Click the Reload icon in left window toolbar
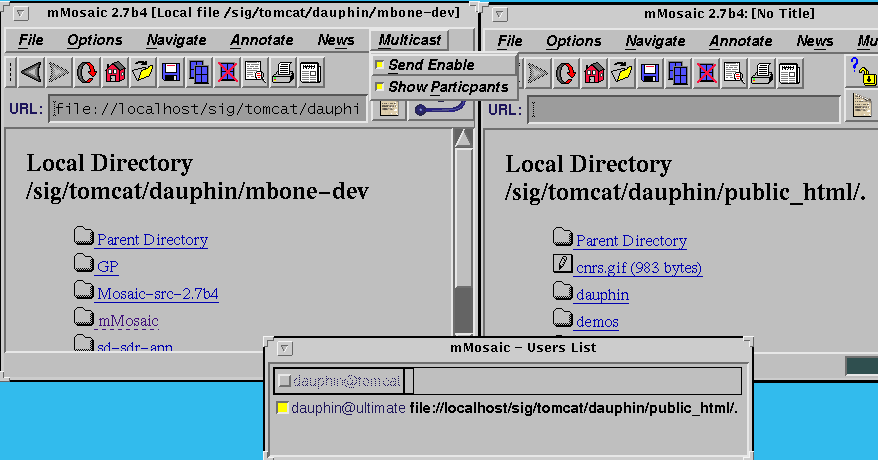 pyautogui.click(x=87, y=72)
